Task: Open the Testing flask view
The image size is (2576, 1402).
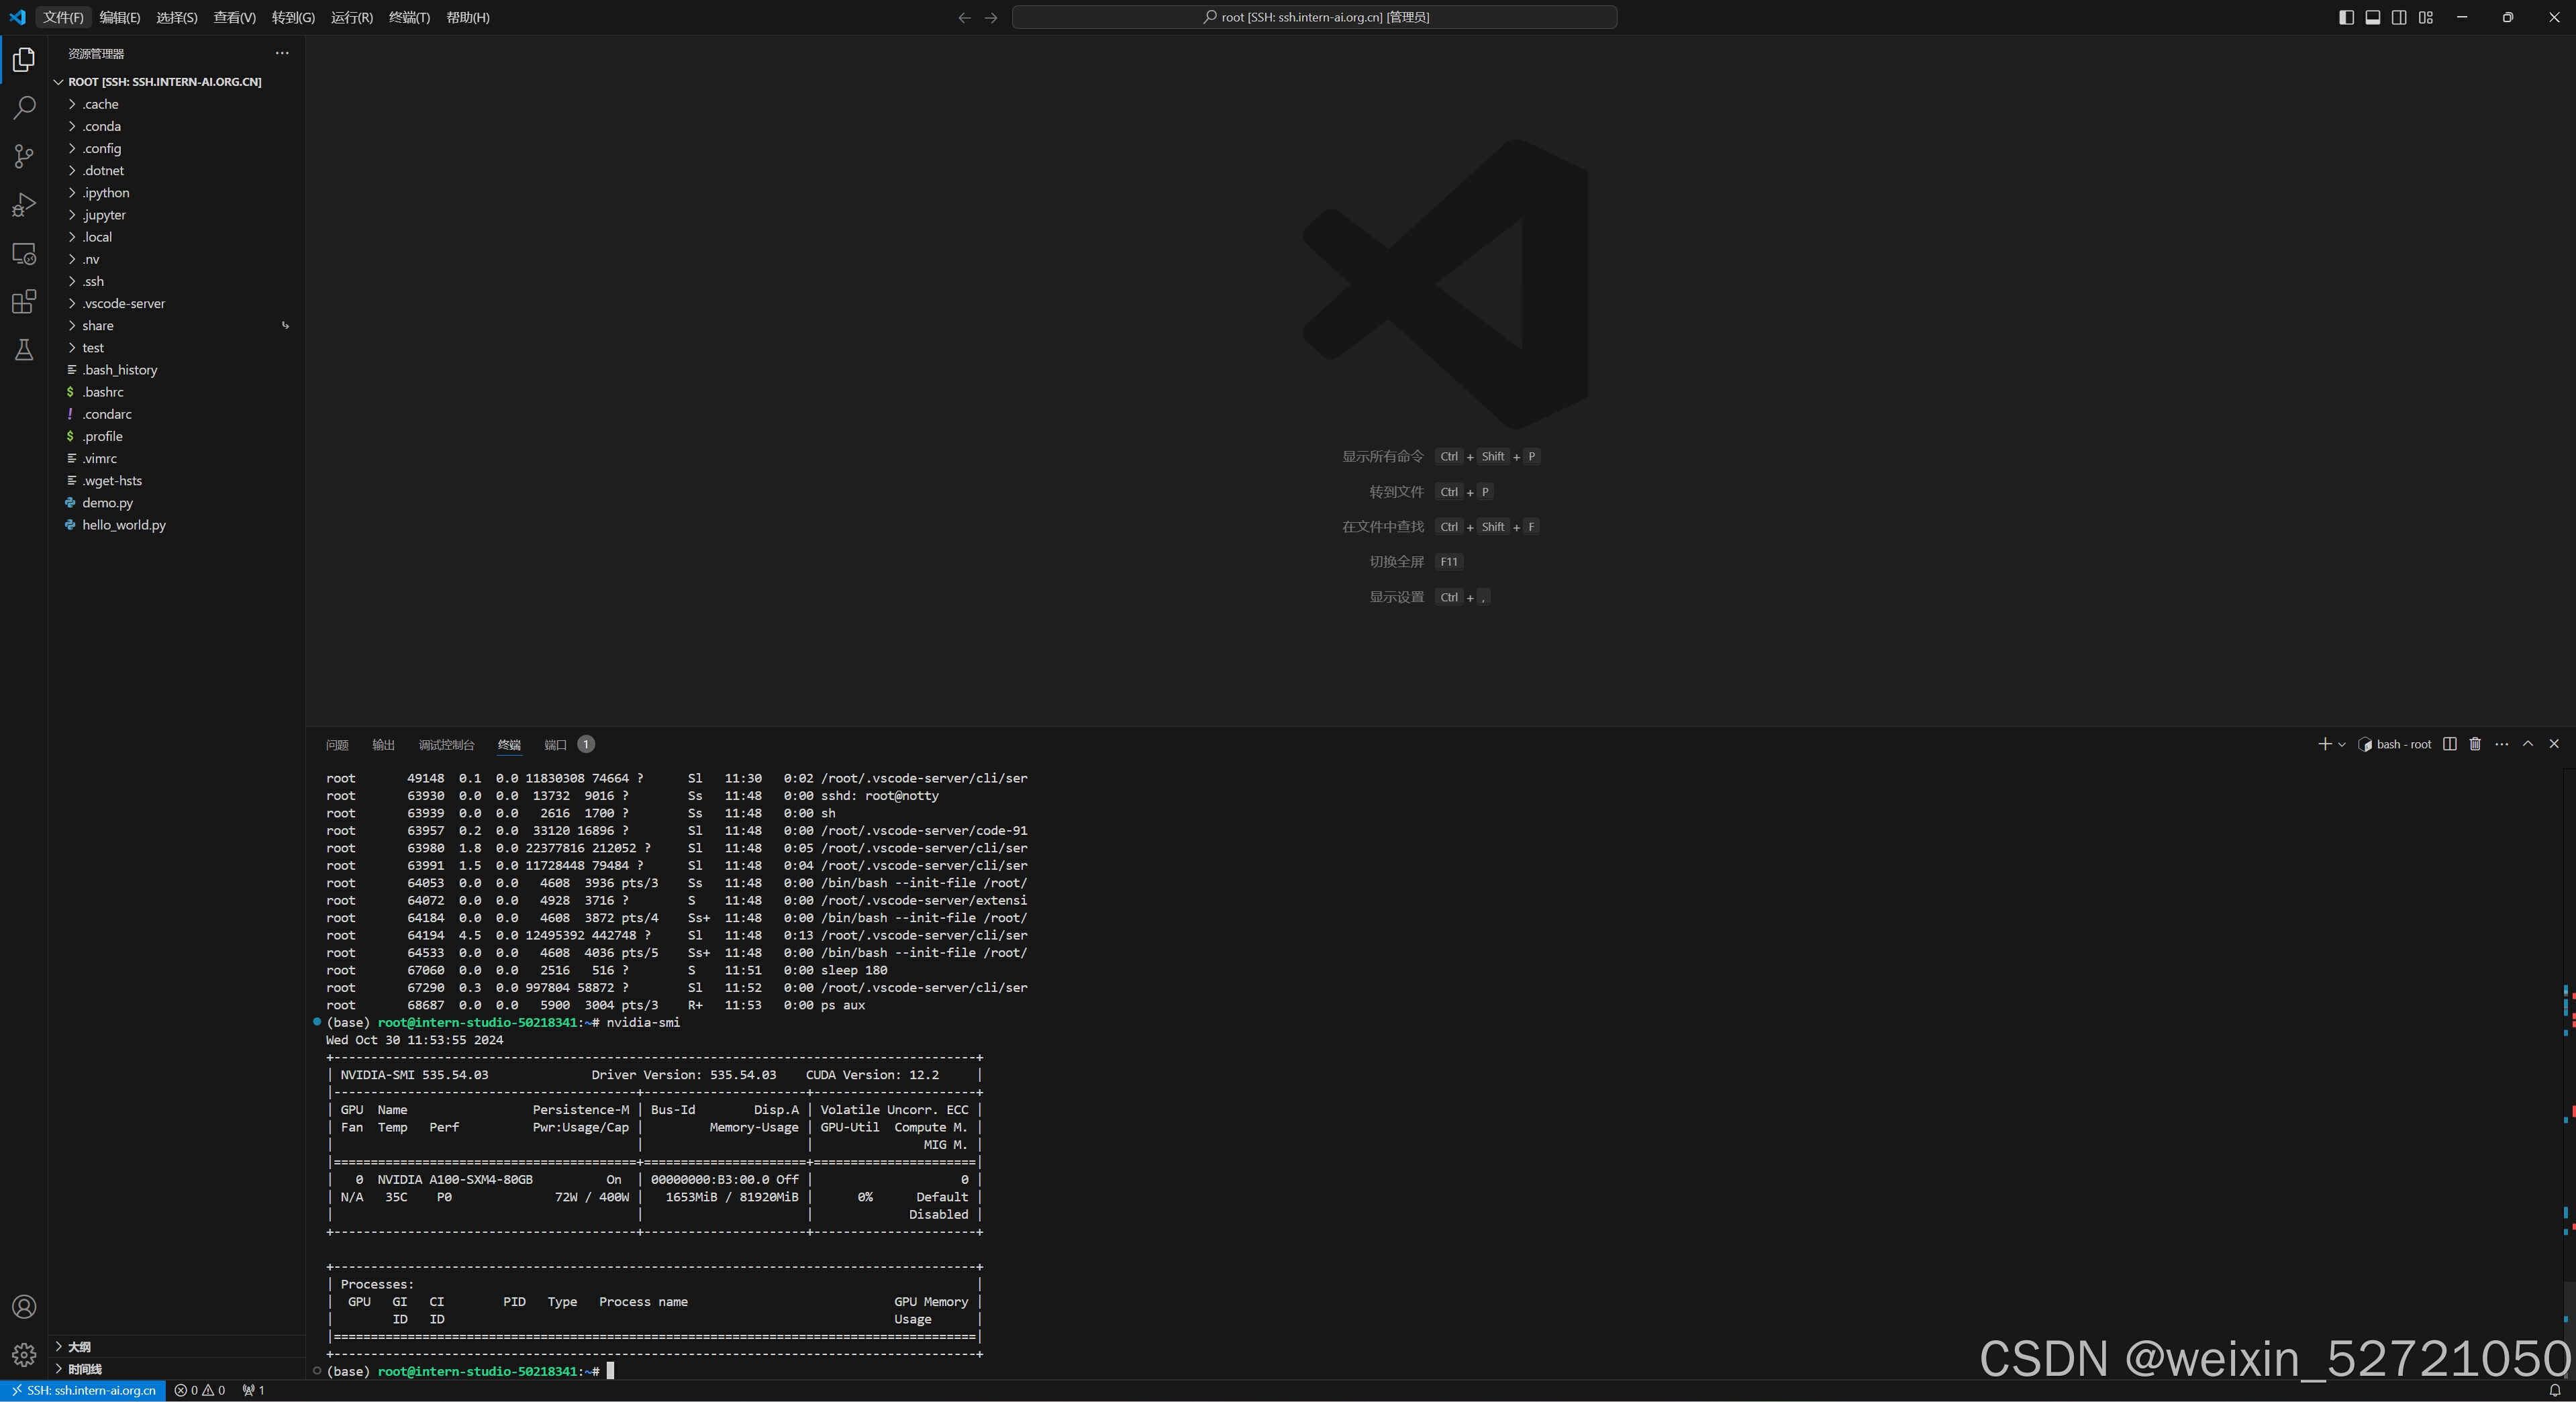Action: 24,350
